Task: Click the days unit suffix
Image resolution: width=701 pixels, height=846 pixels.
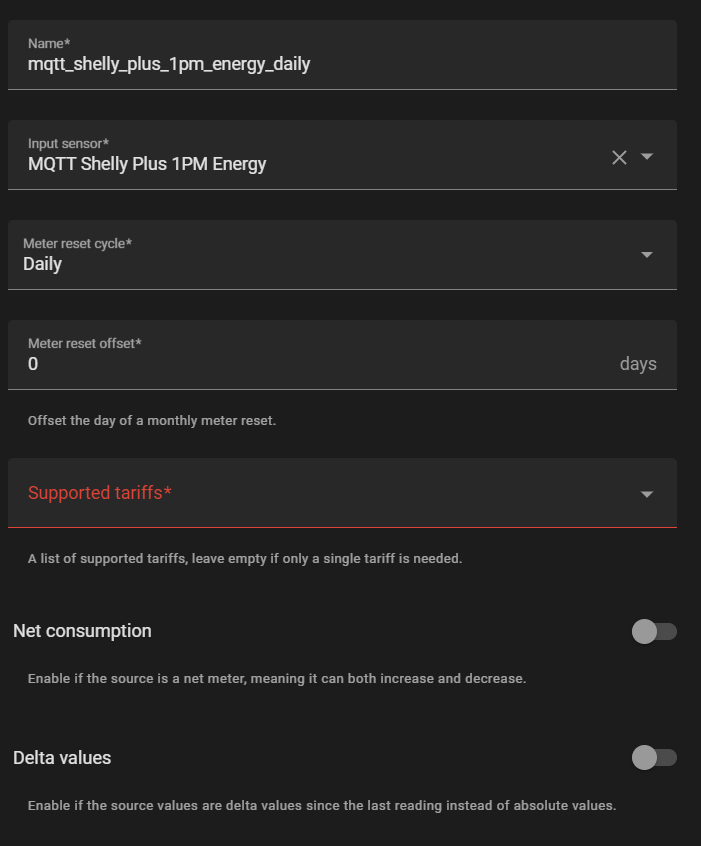Action: (x=638, y=364)
